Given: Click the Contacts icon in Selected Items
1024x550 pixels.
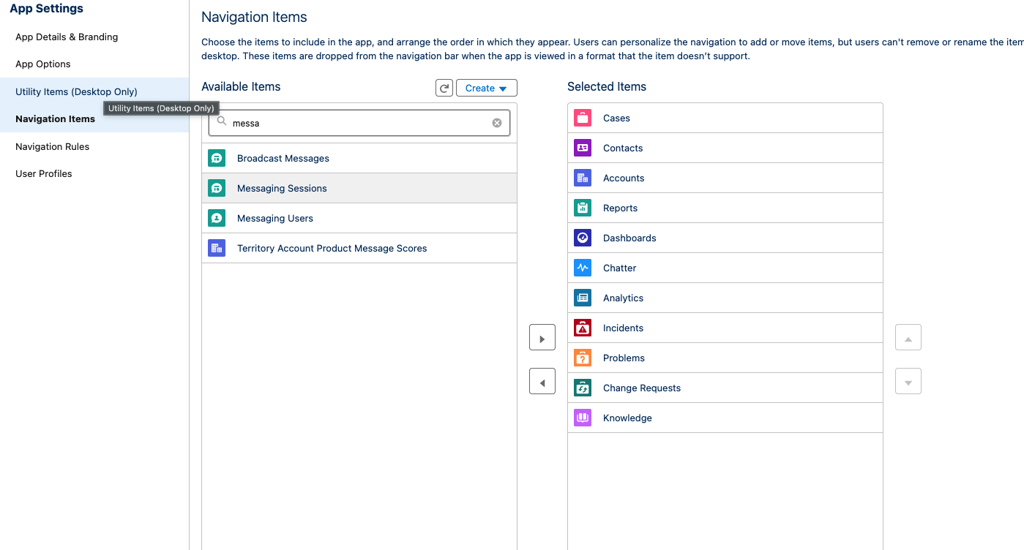Looking at the screenshot, I should (583, 148).
